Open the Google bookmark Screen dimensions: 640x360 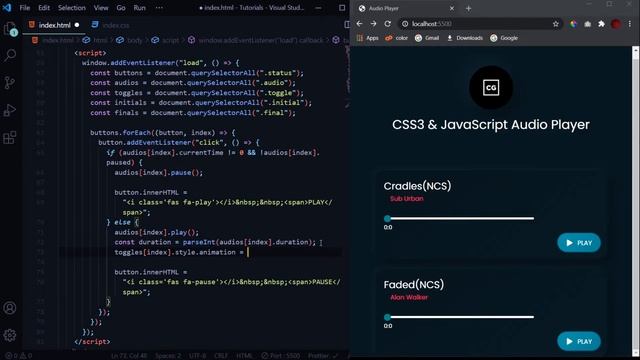504,38
